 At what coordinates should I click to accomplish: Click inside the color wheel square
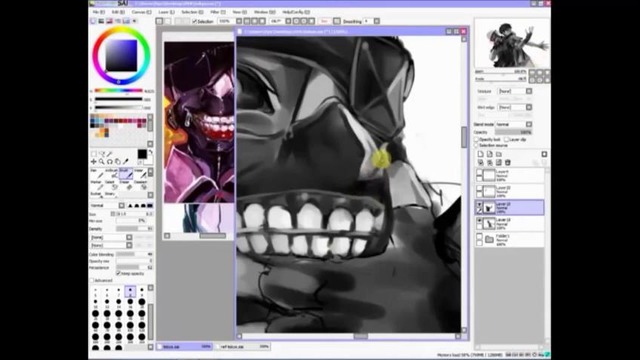tap(121, 56)
